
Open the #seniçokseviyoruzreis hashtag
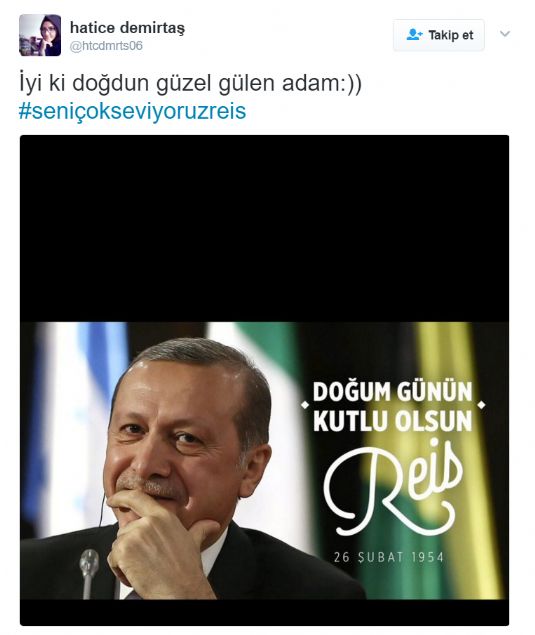pos(132,111)
